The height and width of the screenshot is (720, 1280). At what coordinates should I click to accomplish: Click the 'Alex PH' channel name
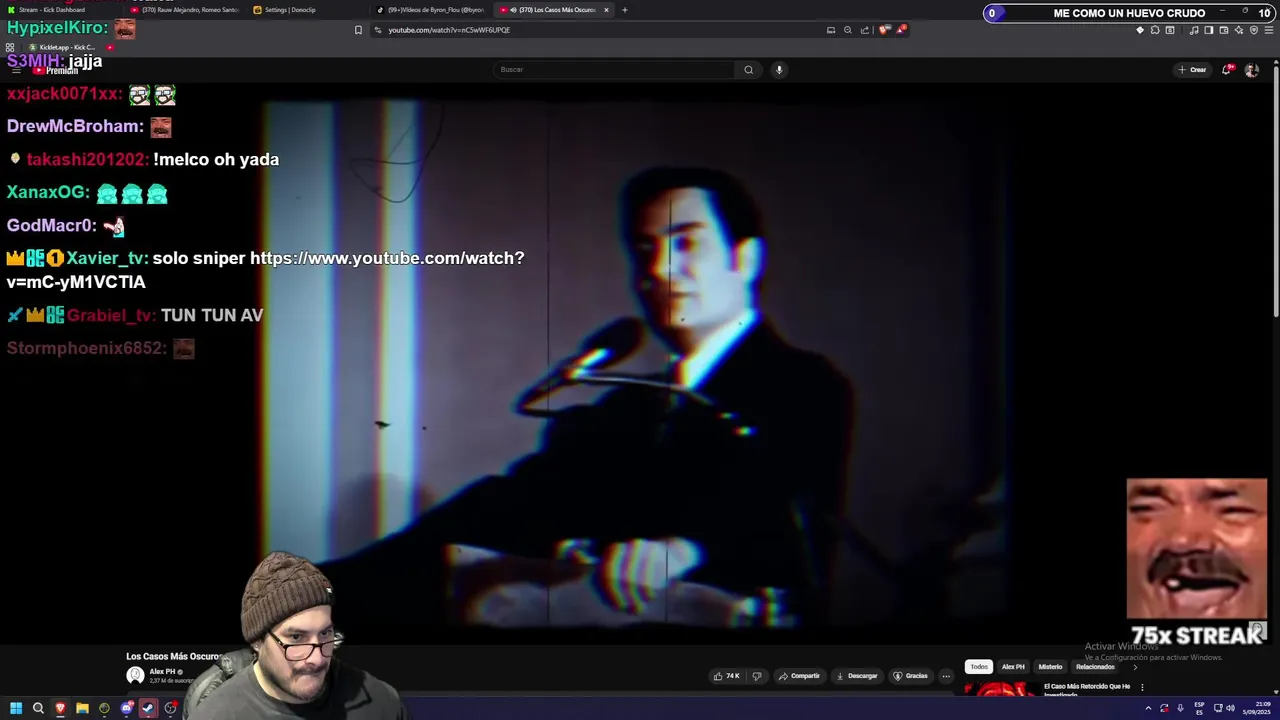pyautogui.click(x=162, y=672)
